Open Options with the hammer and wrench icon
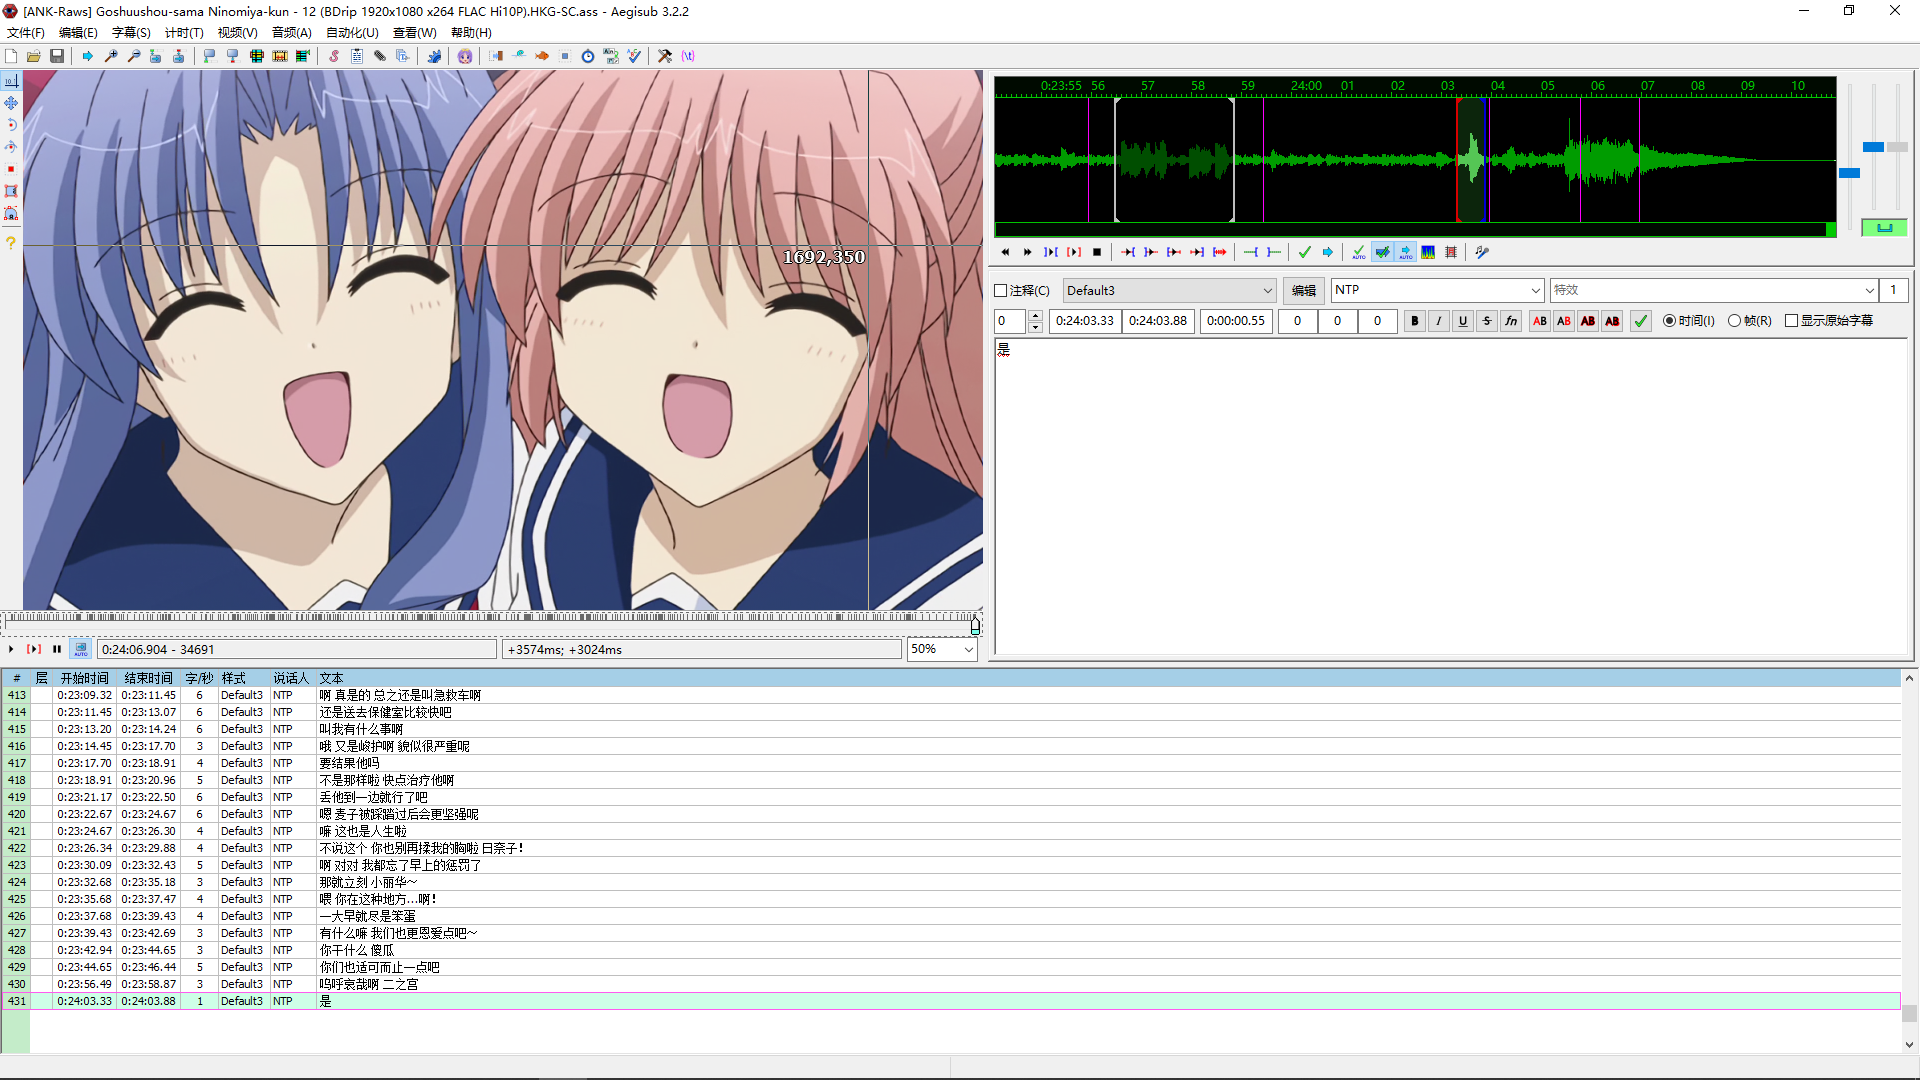This screenshot has height=1080, width=1920. coord(665,56)
